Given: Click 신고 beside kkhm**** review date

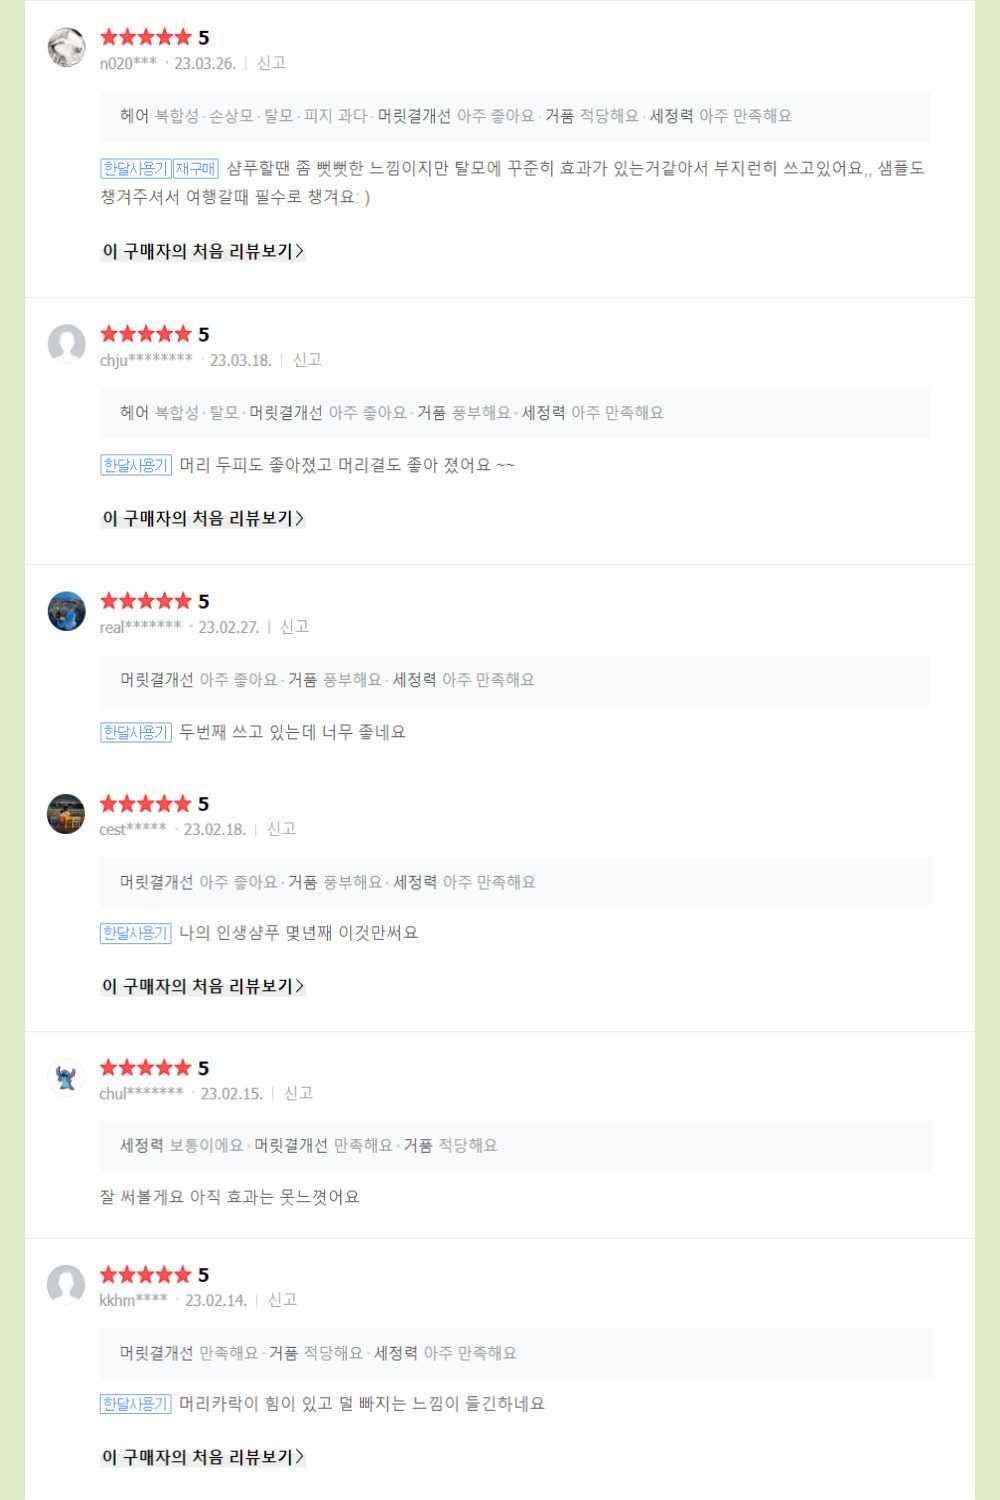Looking at the screenshot, I should tap(282, 1300).
